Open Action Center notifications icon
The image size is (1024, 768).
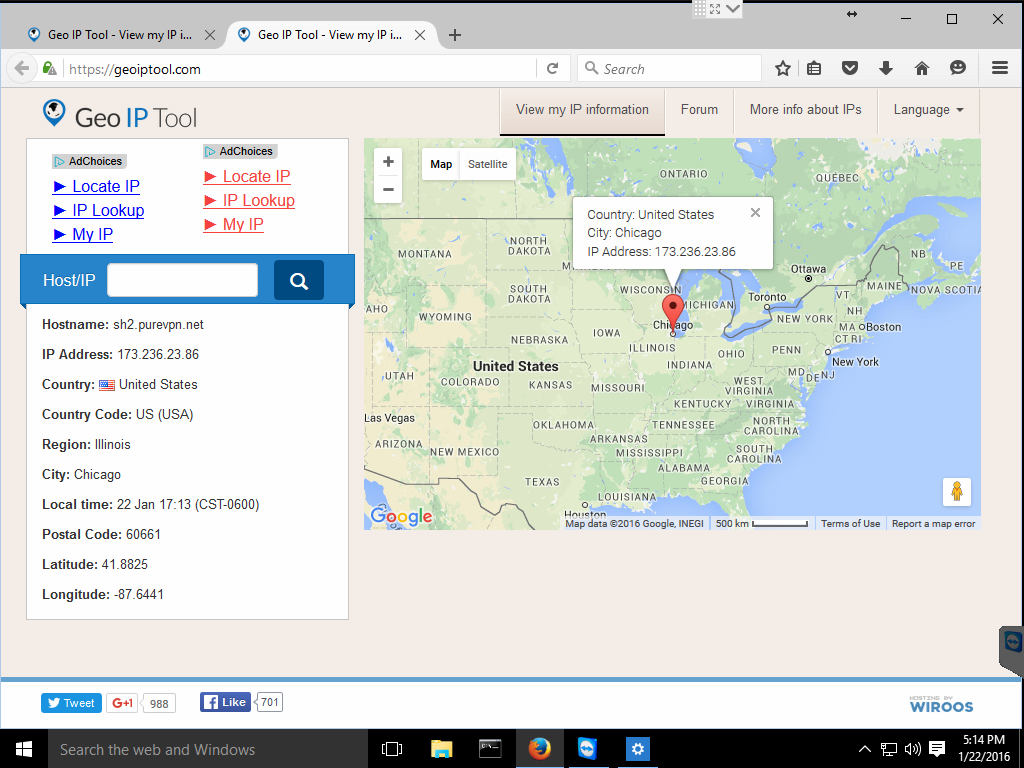tap(937, 749)
